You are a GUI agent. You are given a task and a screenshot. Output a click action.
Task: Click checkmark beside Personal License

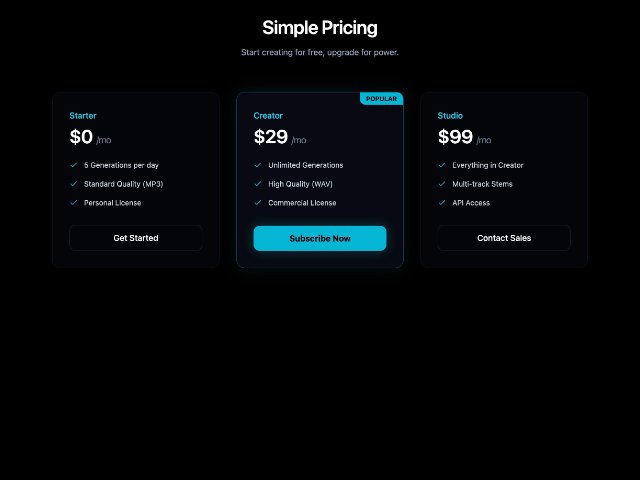[74, 203]
